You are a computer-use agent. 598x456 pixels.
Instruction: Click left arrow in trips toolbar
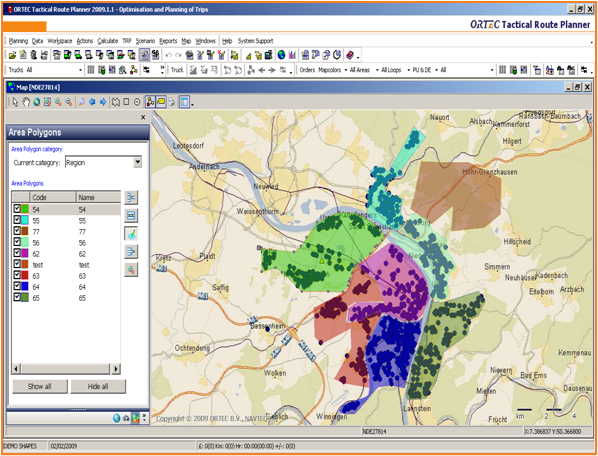(262, 70)
